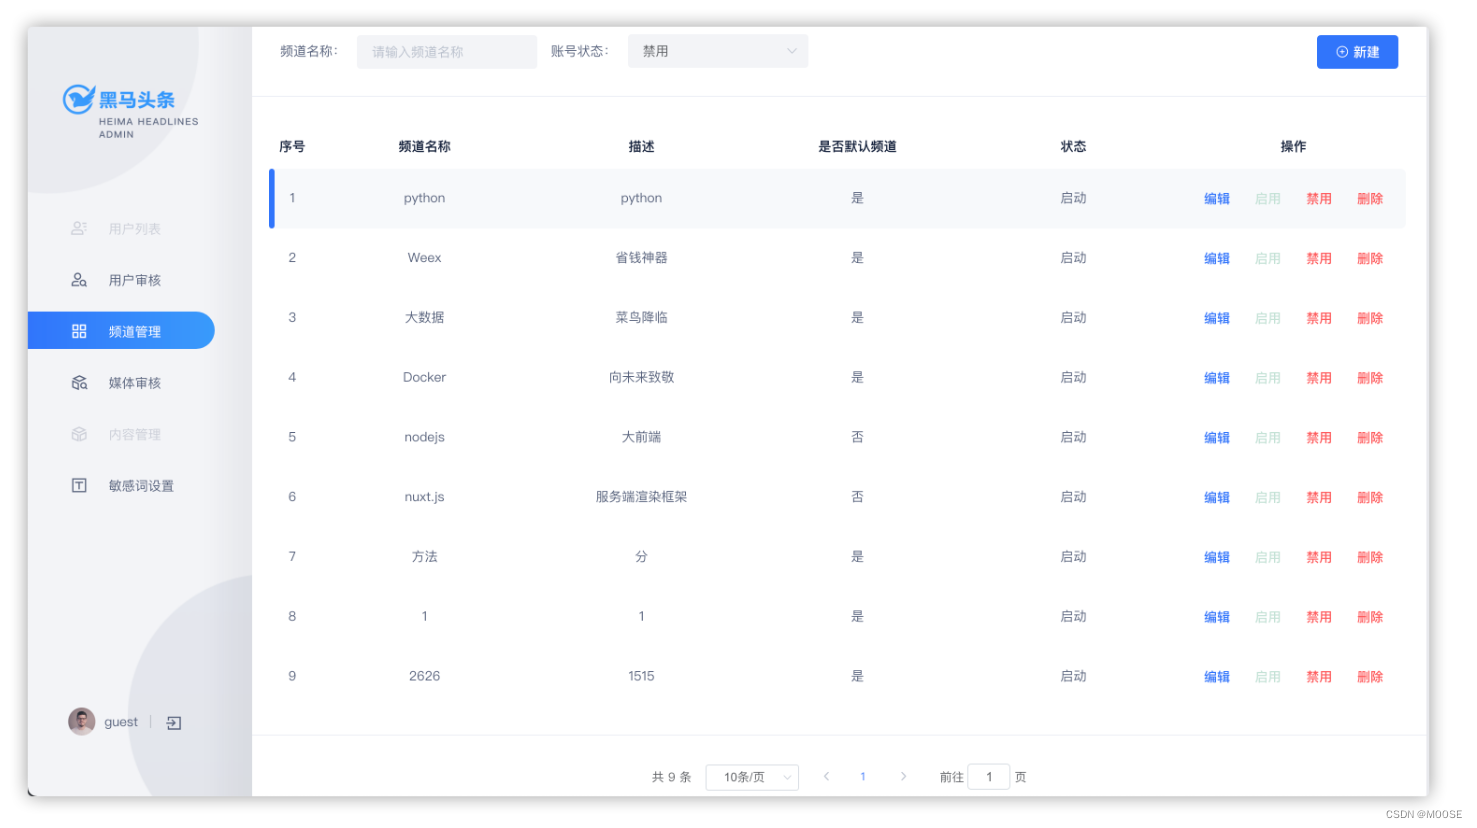Viewport: 1477px width, 828px height.
Task: Click the 共 9 条 total count
Action: (671, 777)
